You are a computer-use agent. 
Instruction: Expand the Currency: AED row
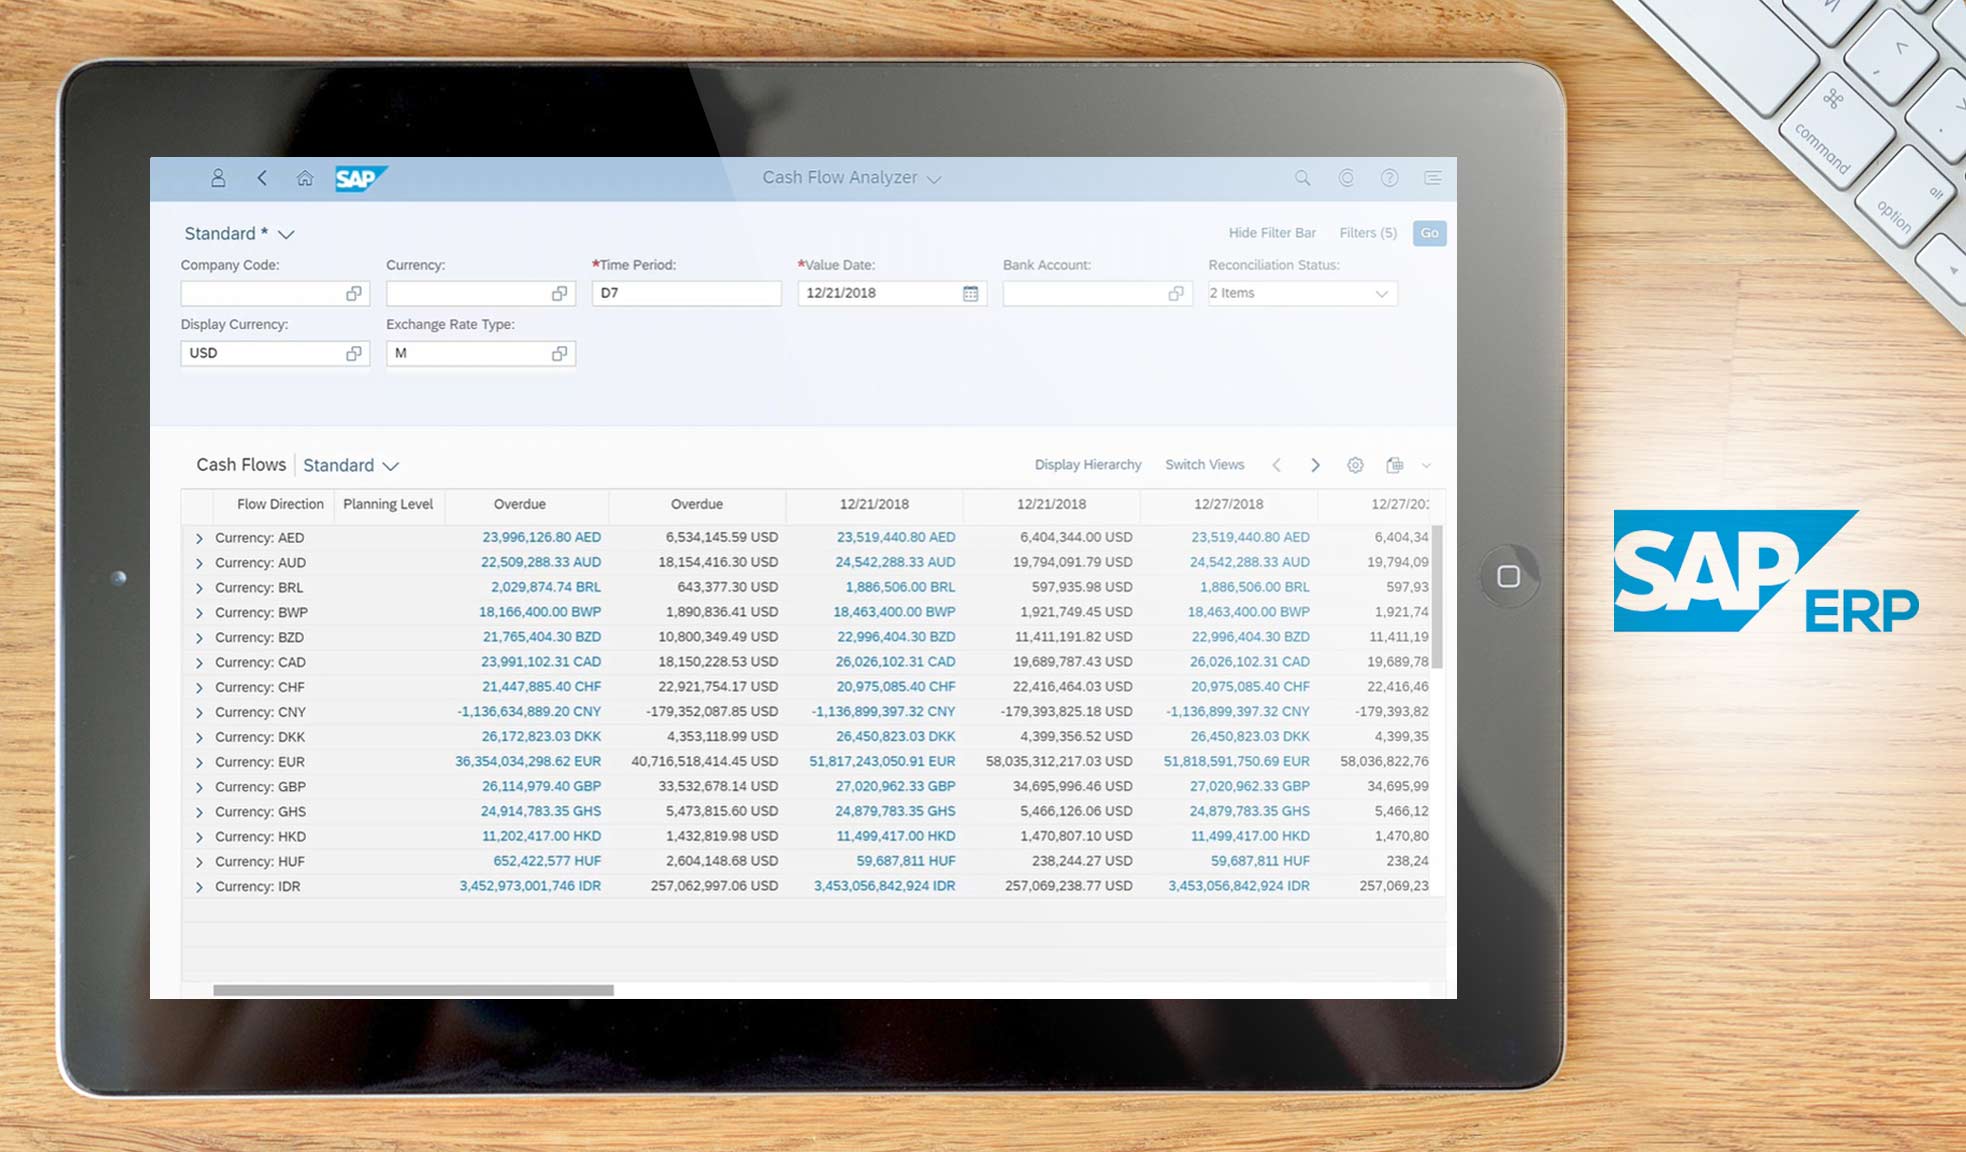pyautogui.click(x=199, y=538)
